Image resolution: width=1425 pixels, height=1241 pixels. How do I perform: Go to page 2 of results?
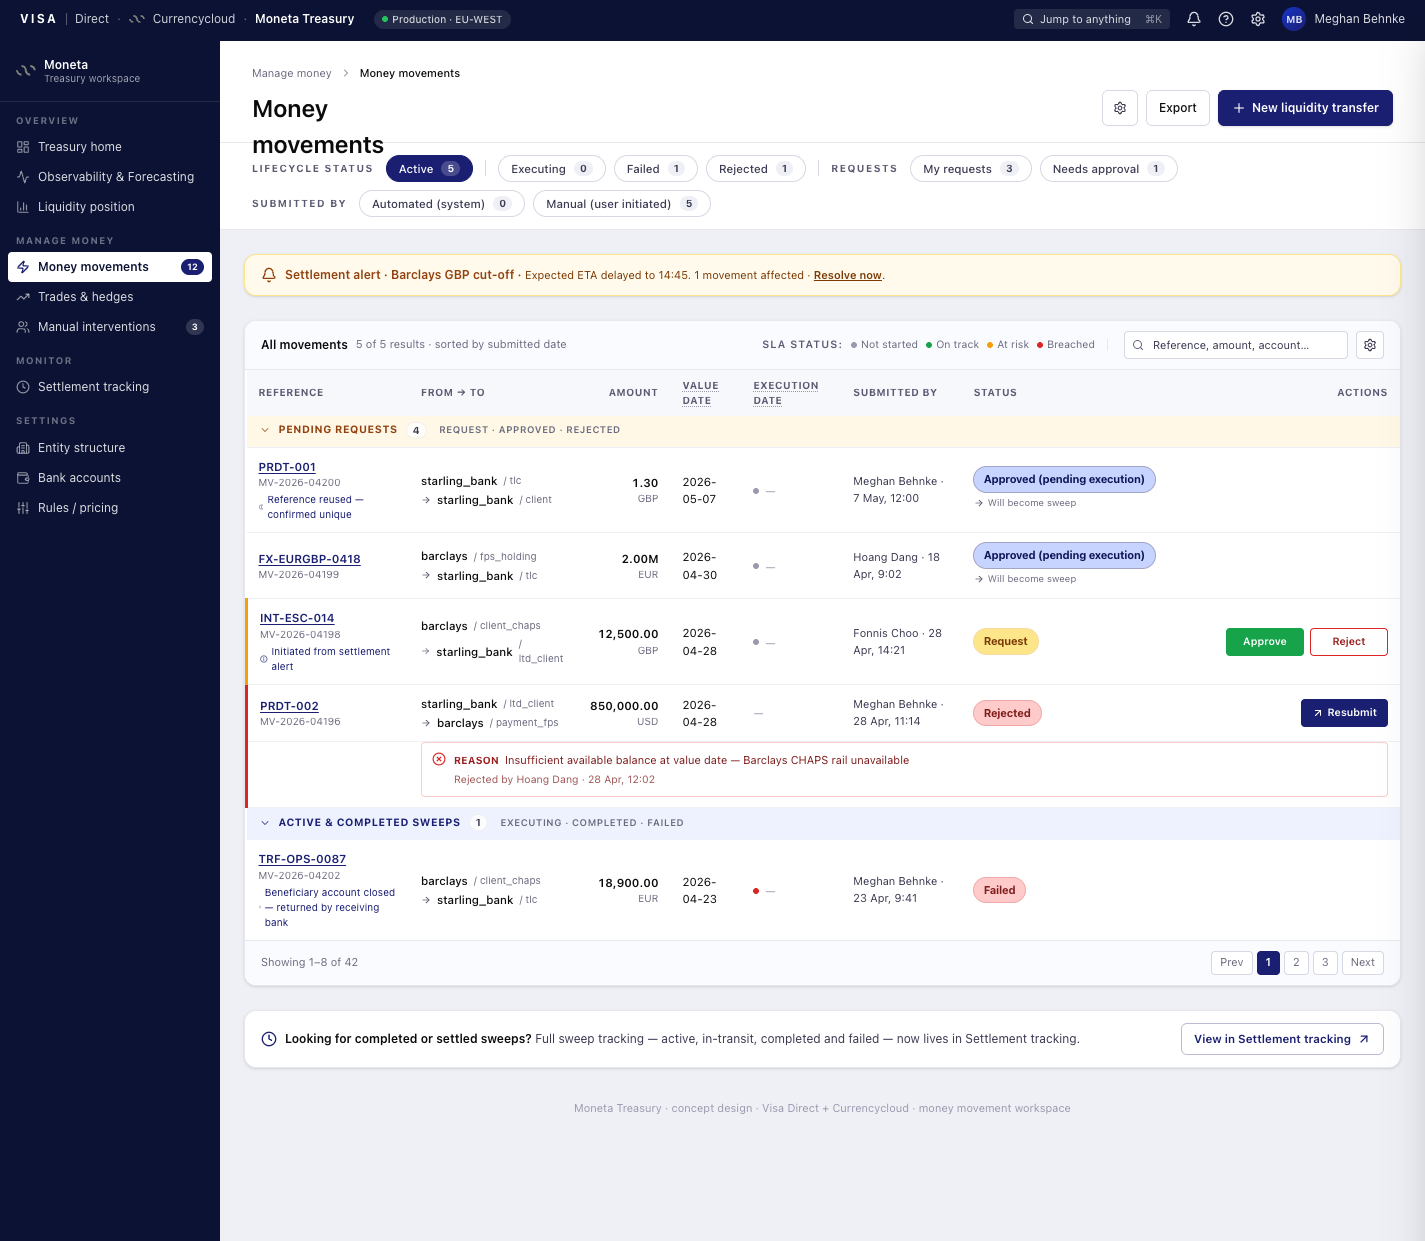coord(1296,963)
